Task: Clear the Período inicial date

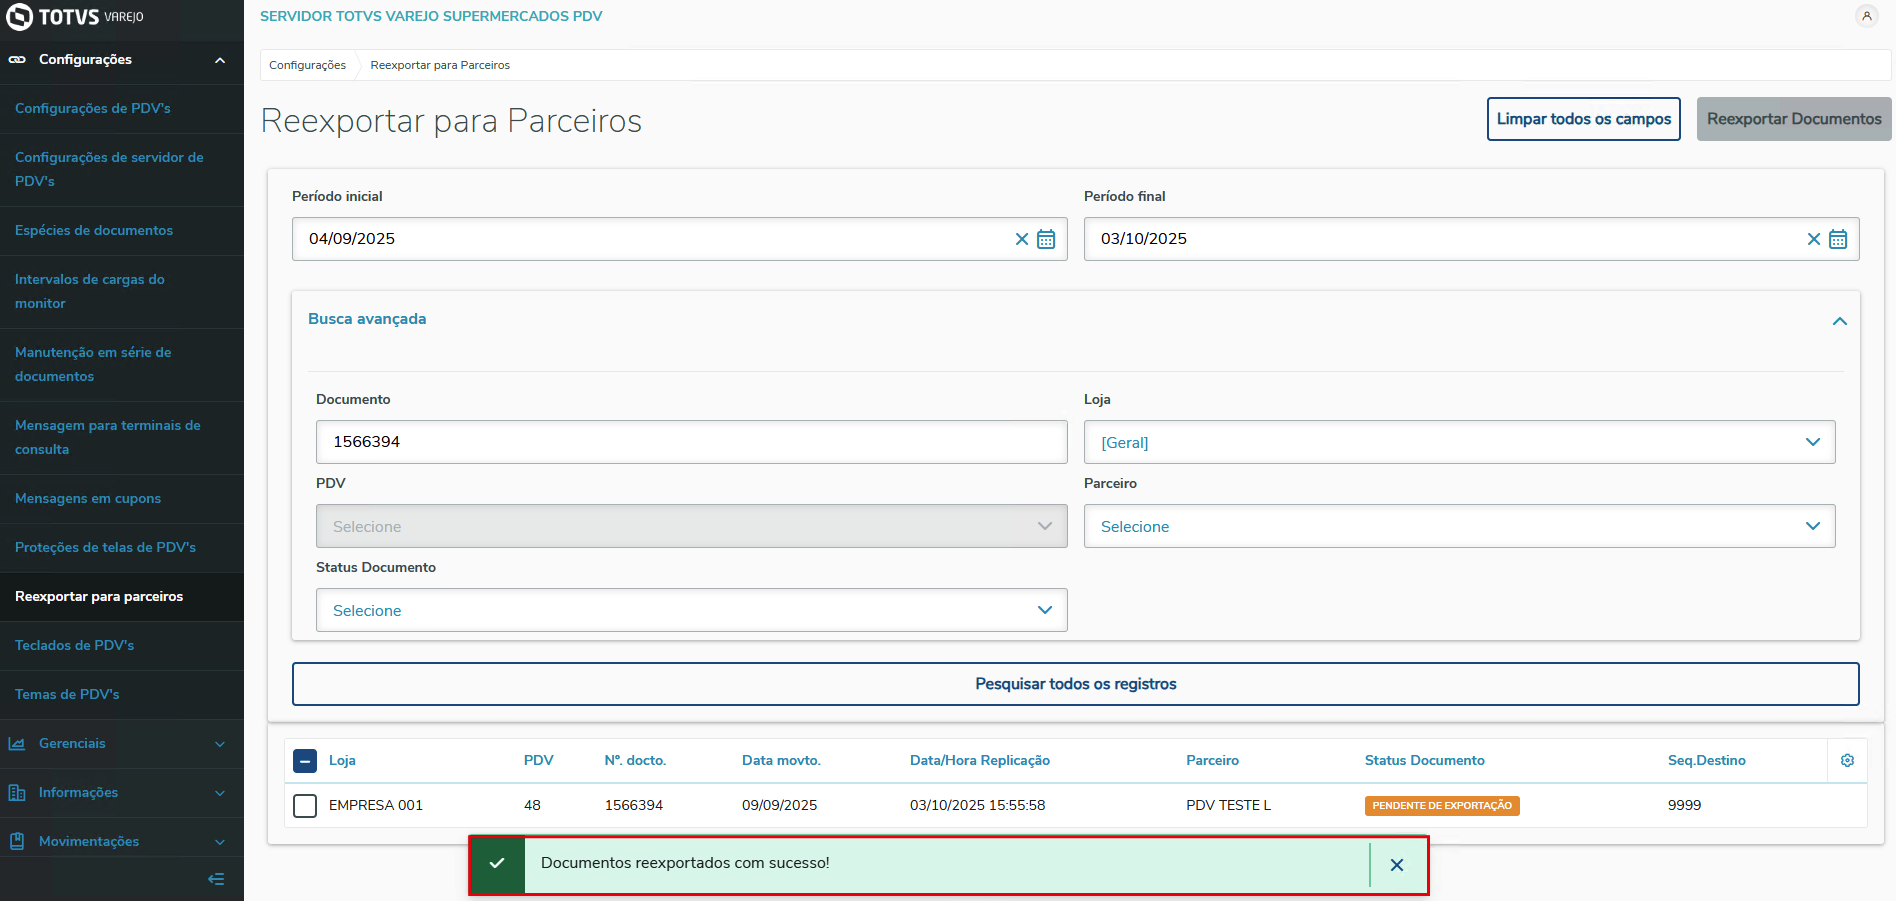Action: click(1022, 239)
